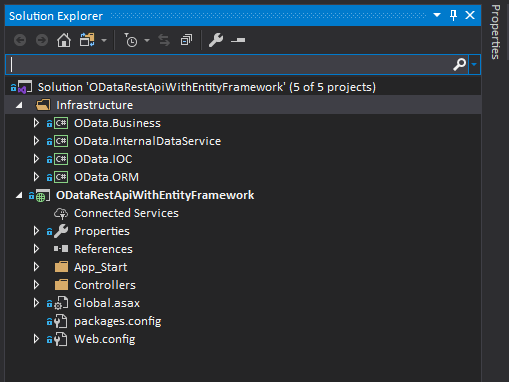The image size is (509, 382).
Task: Click the OData.IOC C# project icon
Action: (61, 159)
